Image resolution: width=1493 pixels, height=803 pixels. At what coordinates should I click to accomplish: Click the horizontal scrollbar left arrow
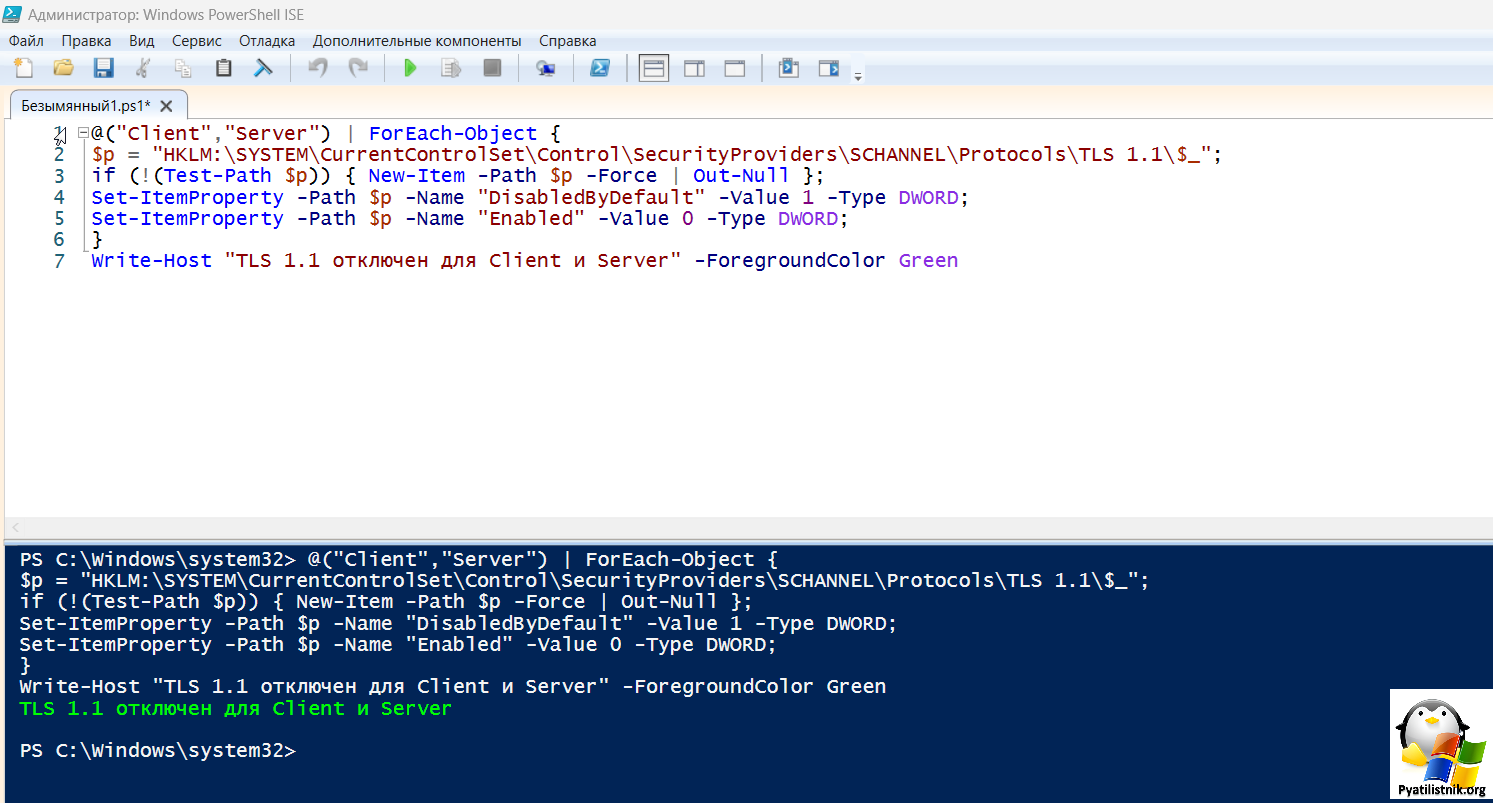16,527
